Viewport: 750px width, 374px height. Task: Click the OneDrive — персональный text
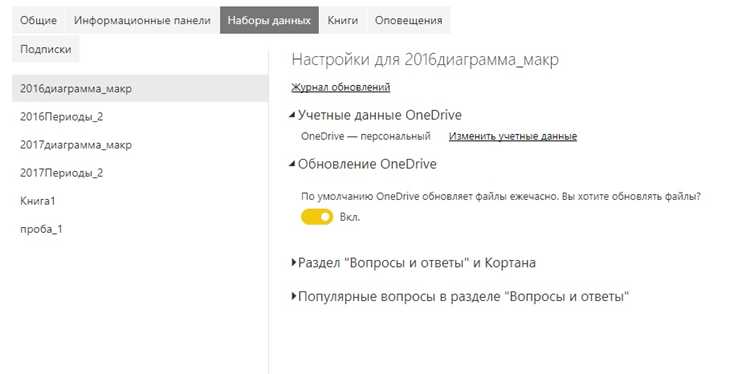(x=366, y=136)
